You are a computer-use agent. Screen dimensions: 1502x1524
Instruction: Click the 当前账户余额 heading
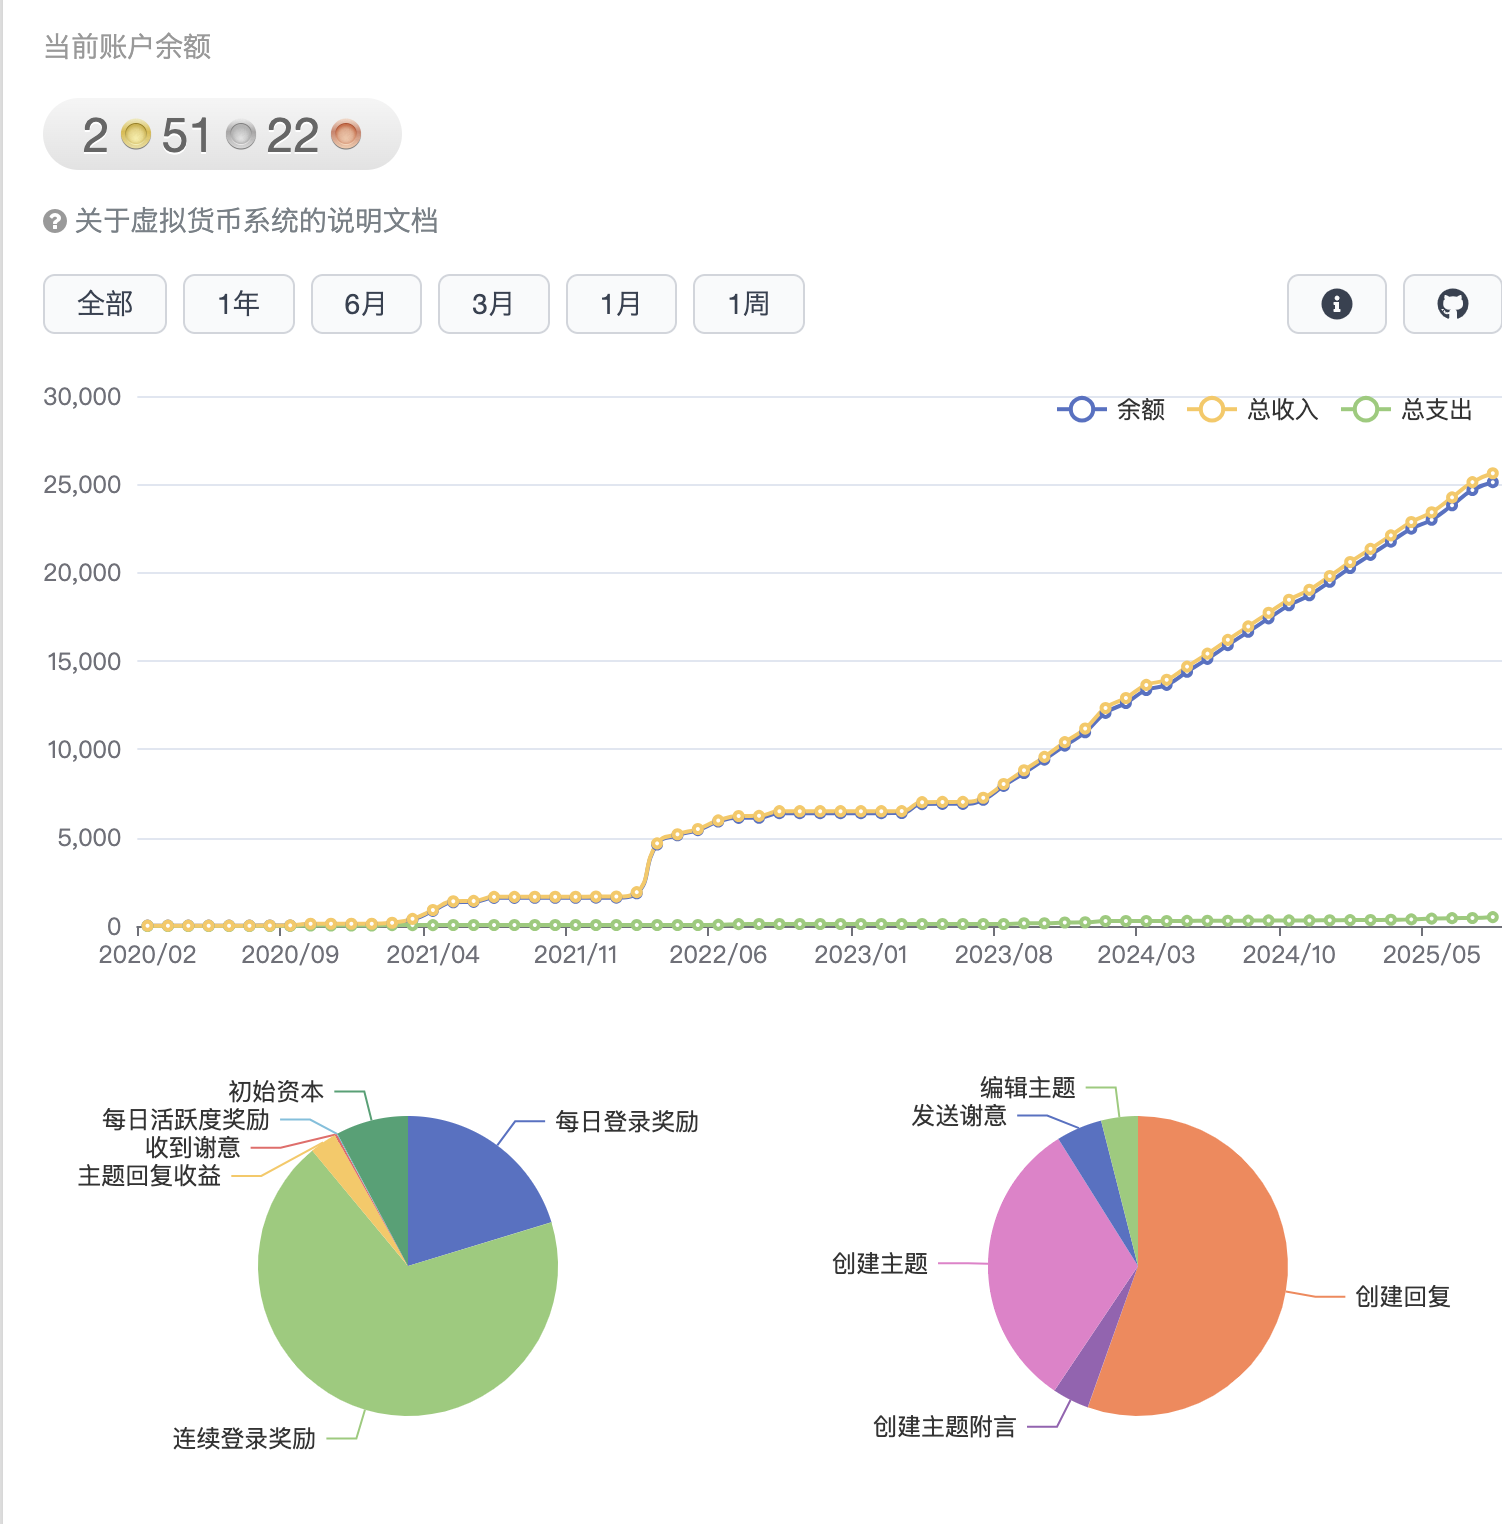(127, 47)
